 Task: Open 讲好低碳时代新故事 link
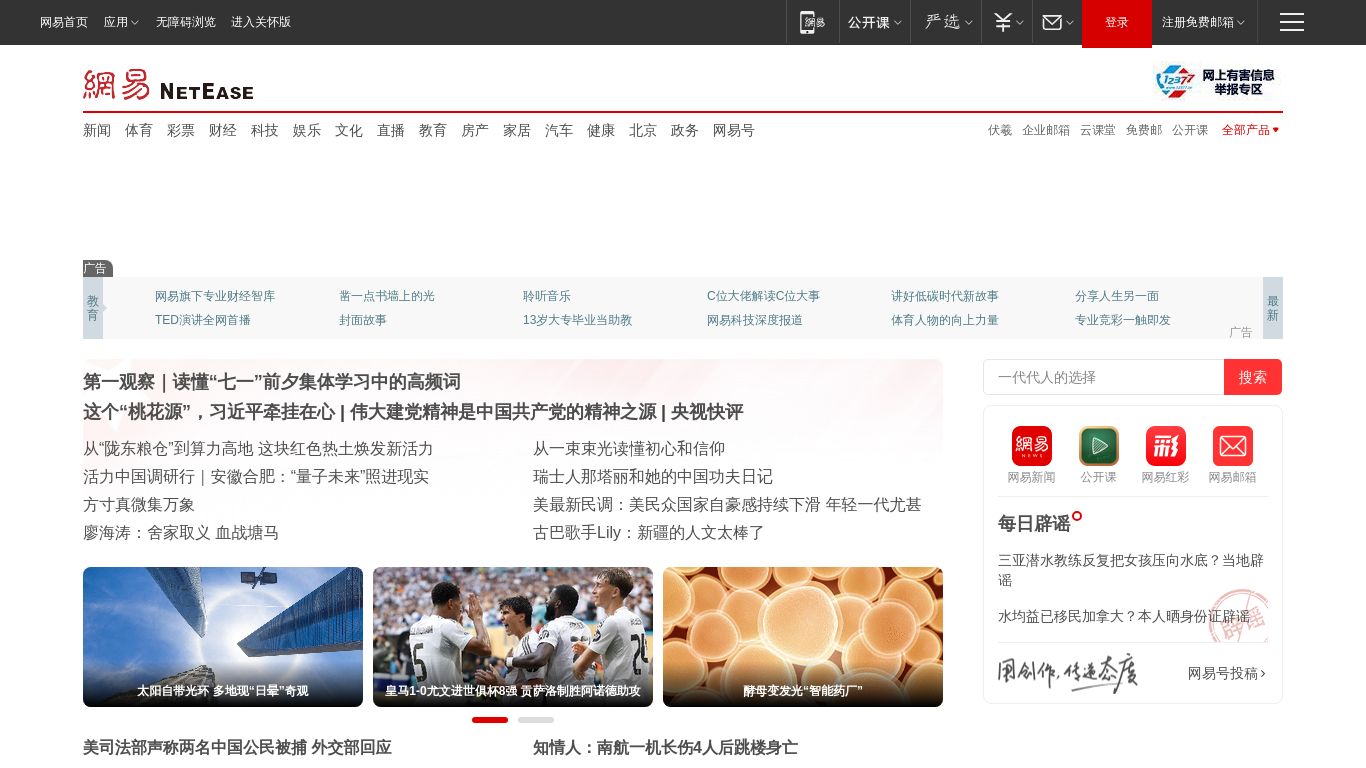coord(945,296)
